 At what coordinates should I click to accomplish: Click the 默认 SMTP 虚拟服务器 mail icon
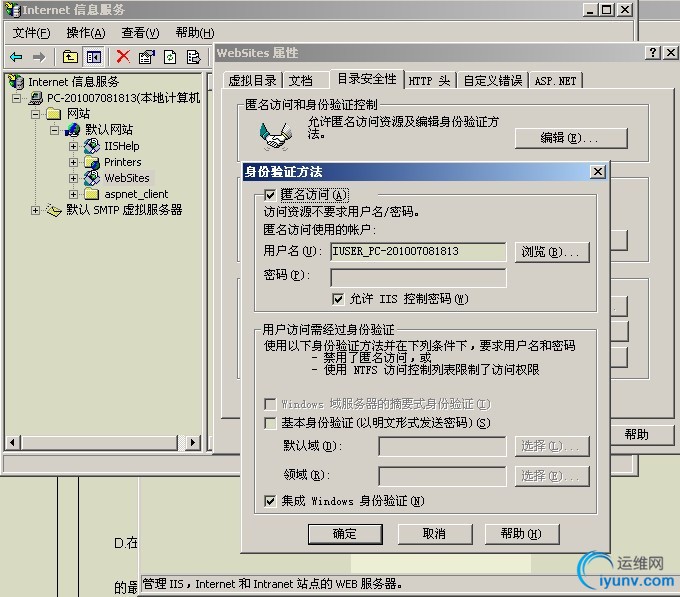point(54,210)
